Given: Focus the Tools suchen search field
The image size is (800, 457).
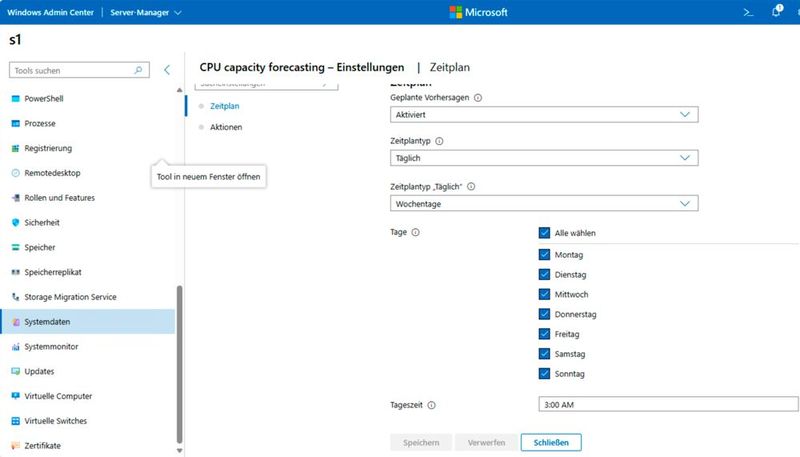Looking at the screenshot, I should click(x=79, y=70).
